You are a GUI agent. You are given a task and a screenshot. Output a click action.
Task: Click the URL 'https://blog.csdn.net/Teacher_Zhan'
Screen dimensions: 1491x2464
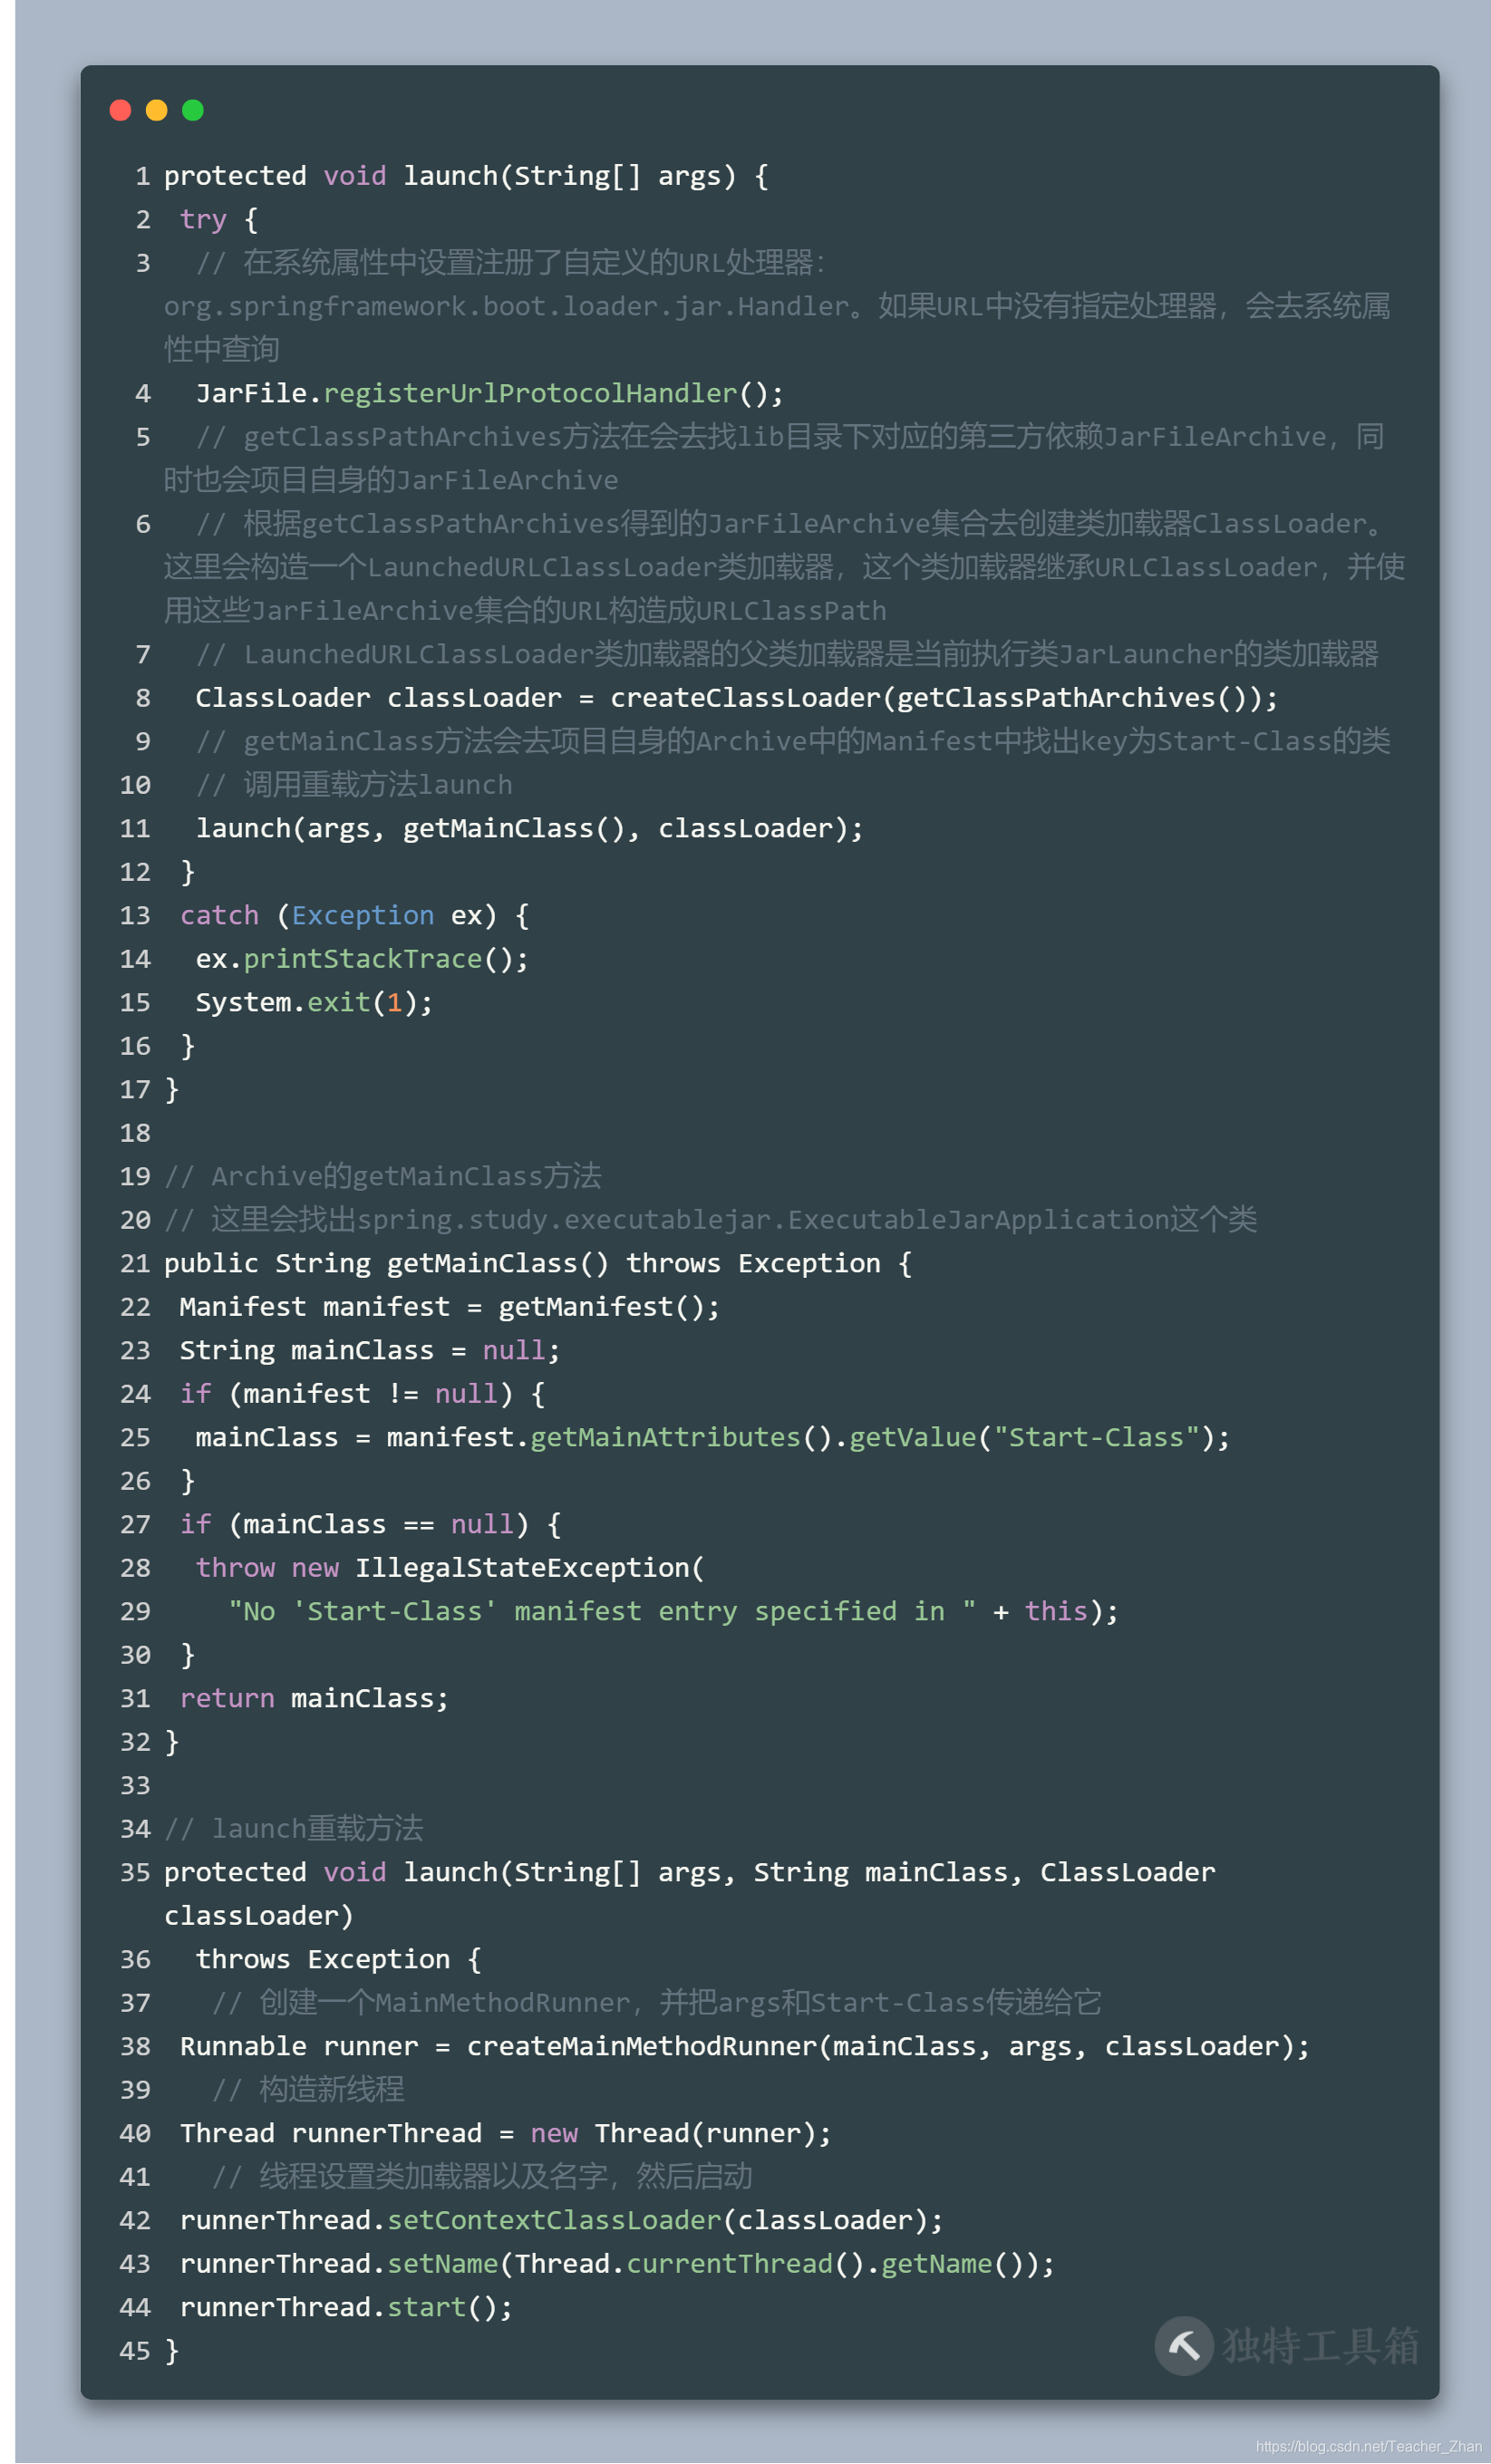(x=1368, y=2446)
